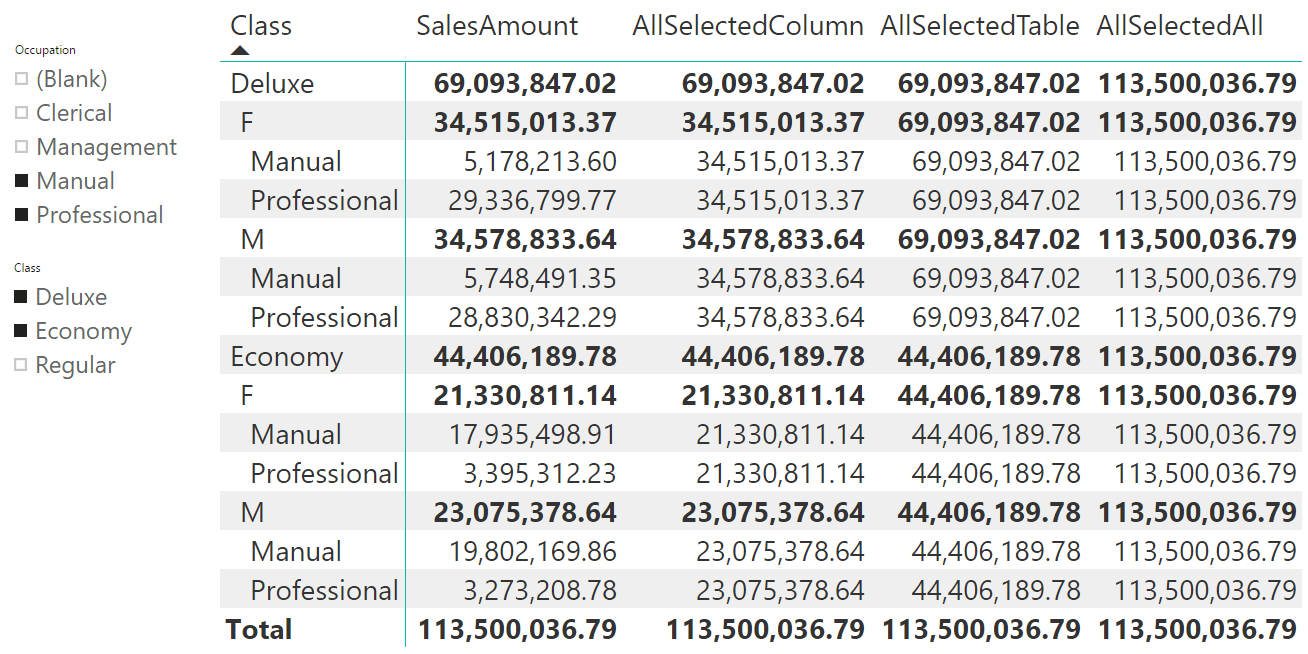
Task: Untick Economy in the Class slicer
Action: point(21,331)
